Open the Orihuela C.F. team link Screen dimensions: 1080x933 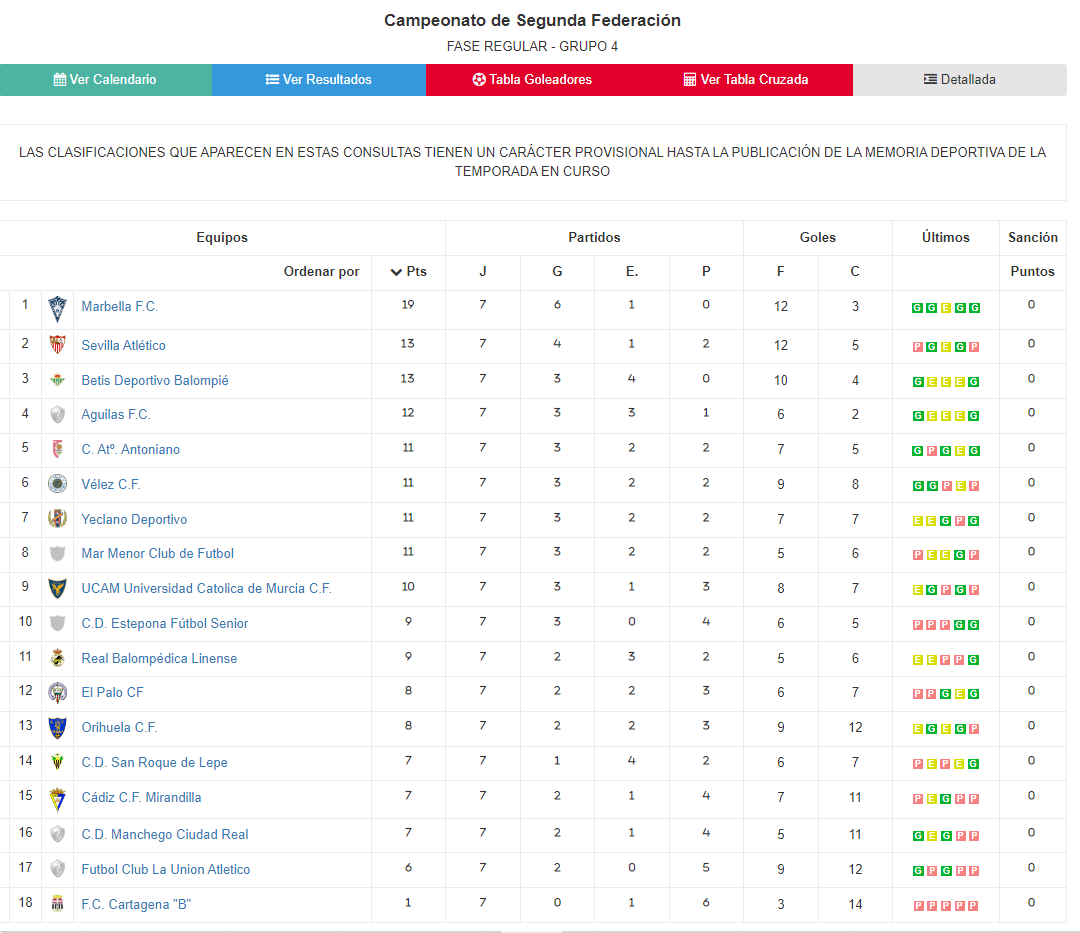click(120, 728)
